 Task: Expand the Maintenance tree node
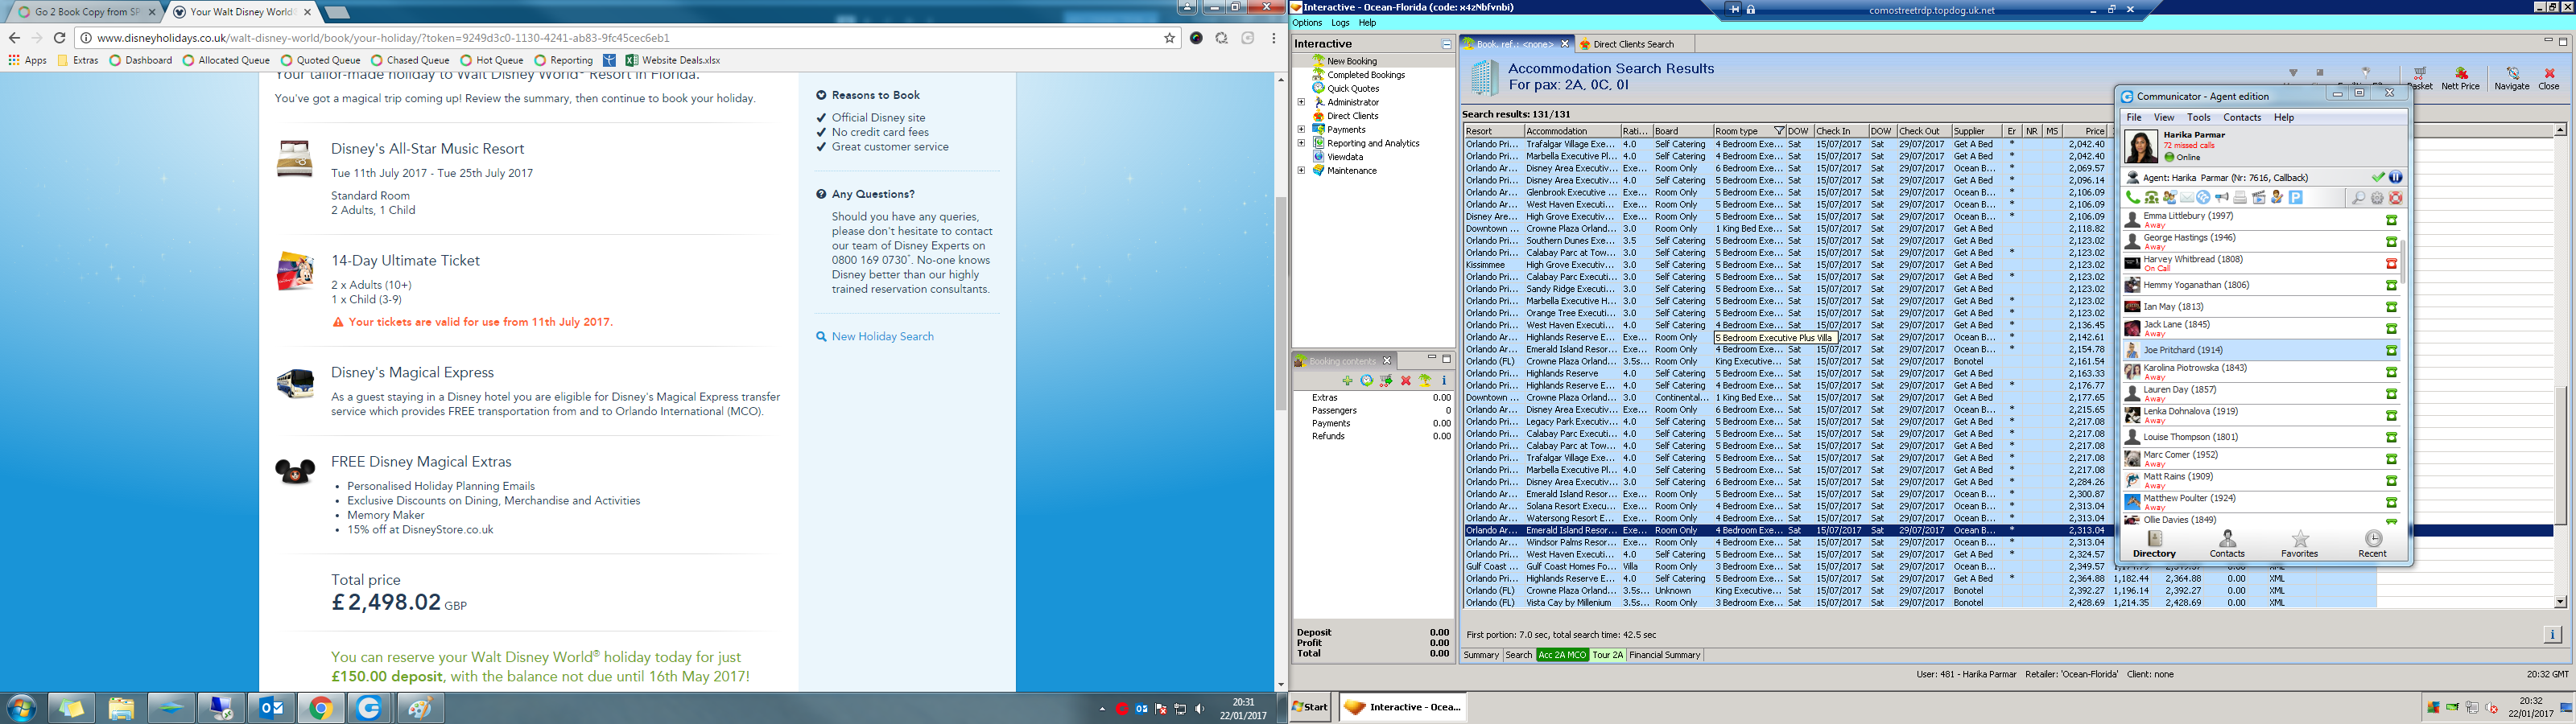1301,170
